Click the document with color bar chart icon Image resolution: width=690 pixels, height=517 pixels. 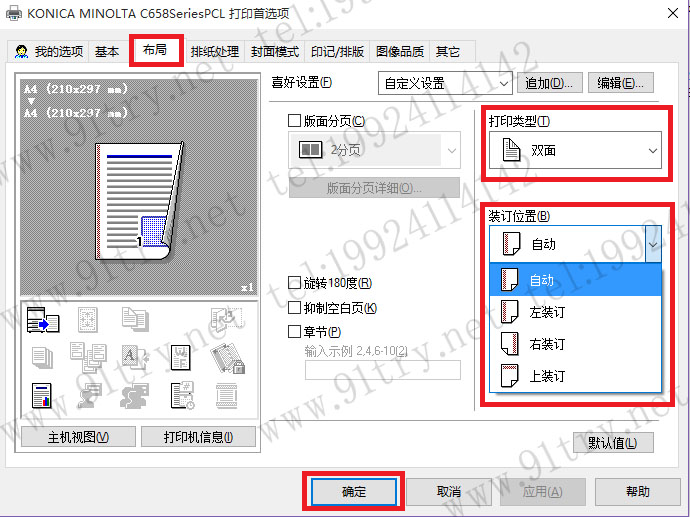42,395
